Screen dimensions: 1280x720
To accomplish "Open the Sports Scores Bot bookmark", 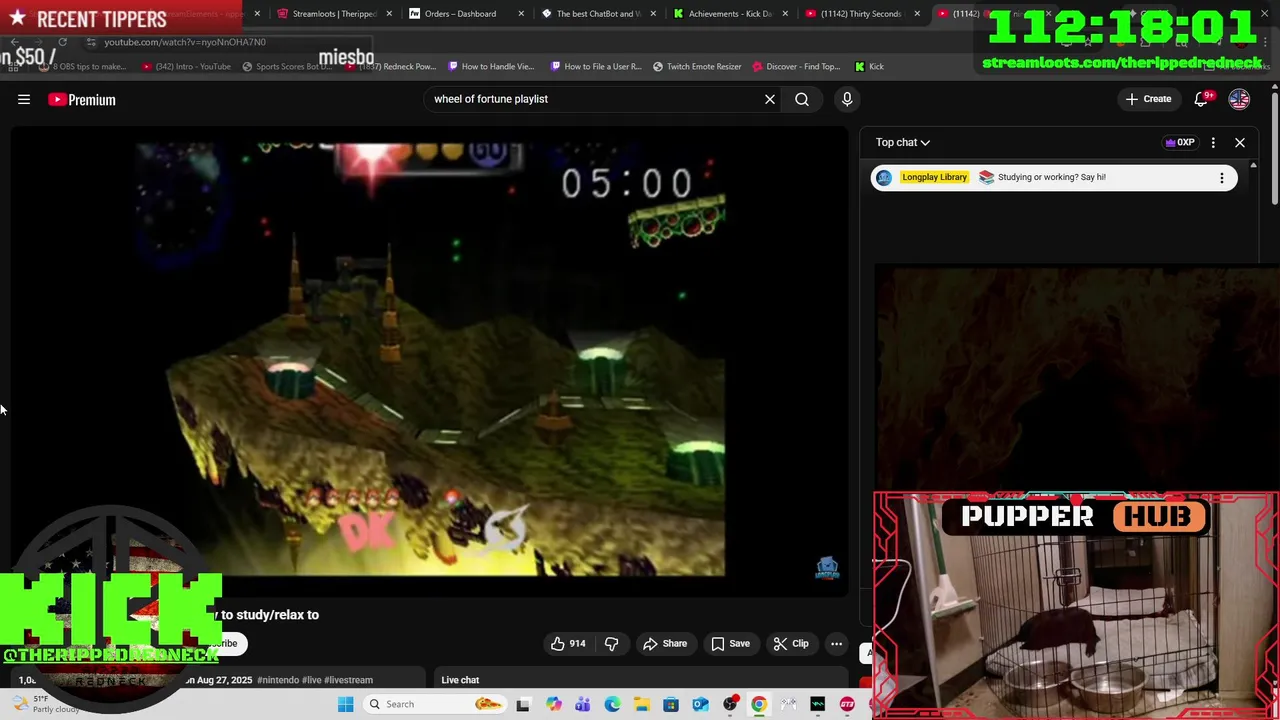I will click(x=287, y=66).
